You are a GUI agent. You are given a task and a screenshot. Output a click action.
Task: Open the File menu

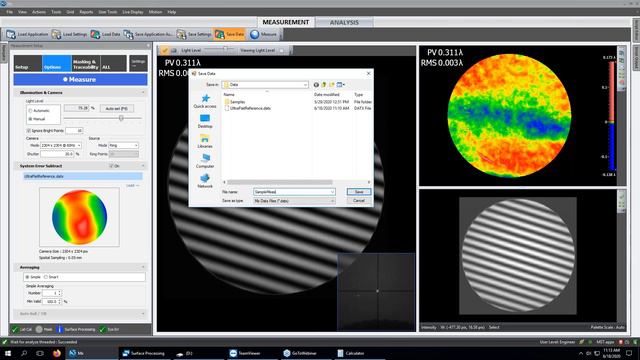coord(9,12)
